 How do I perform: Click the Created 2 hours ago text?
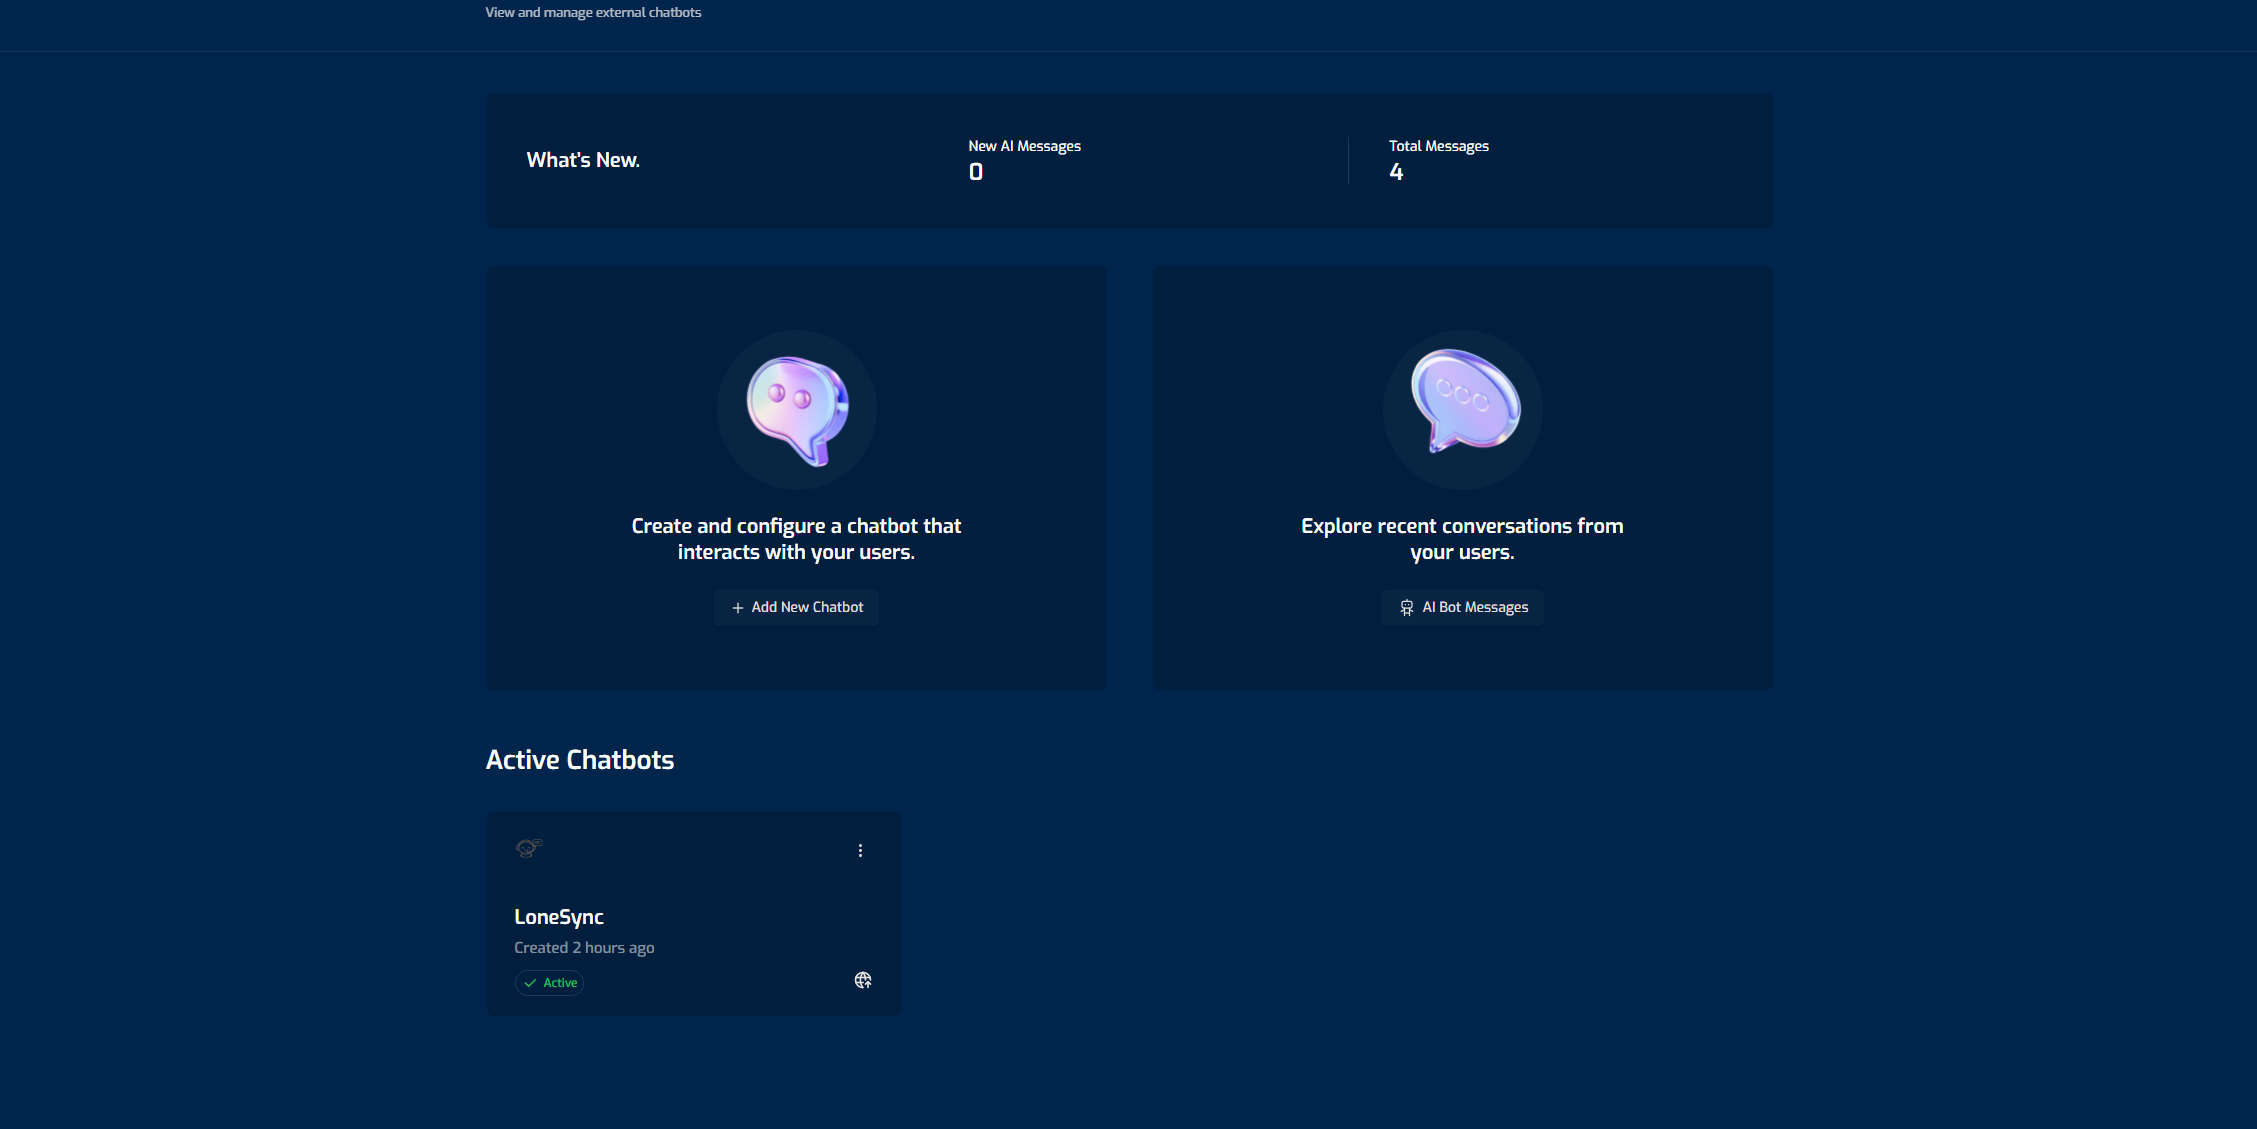pyautogui.click(x=584, y=948)
